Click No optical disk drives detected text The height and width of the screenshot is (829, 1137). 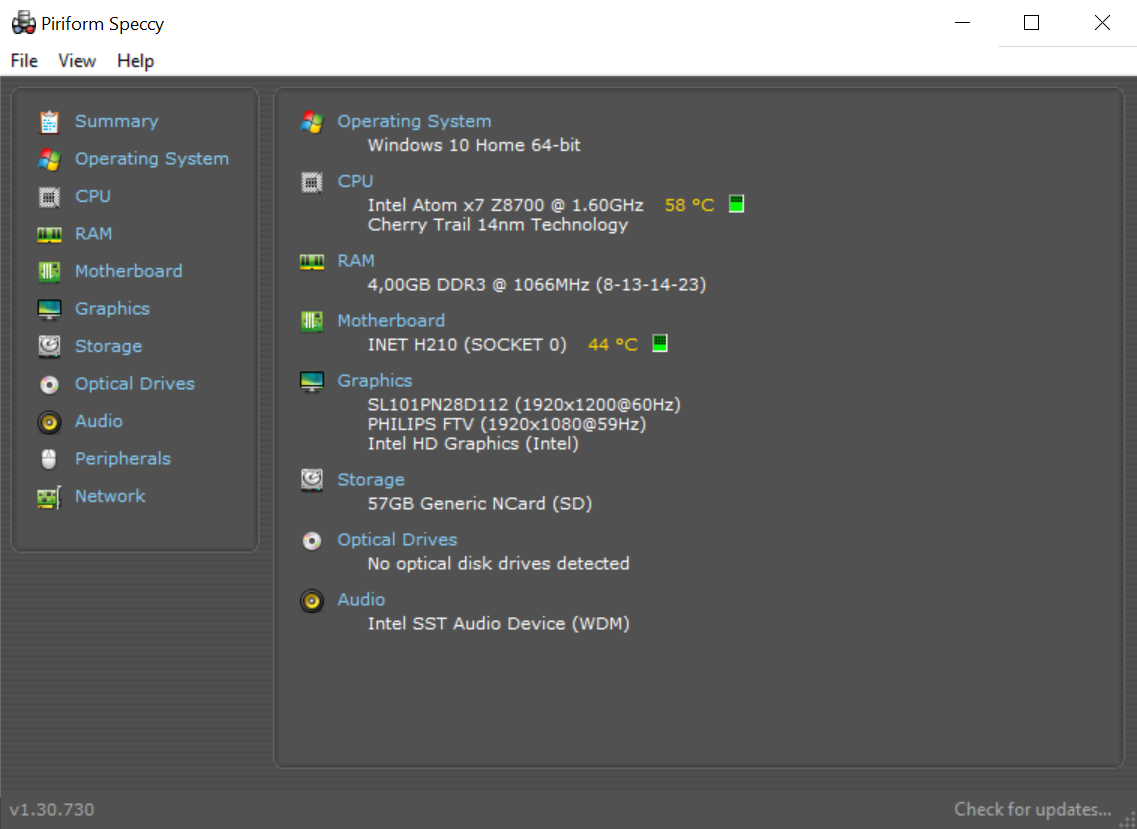[x=498, y=564]
